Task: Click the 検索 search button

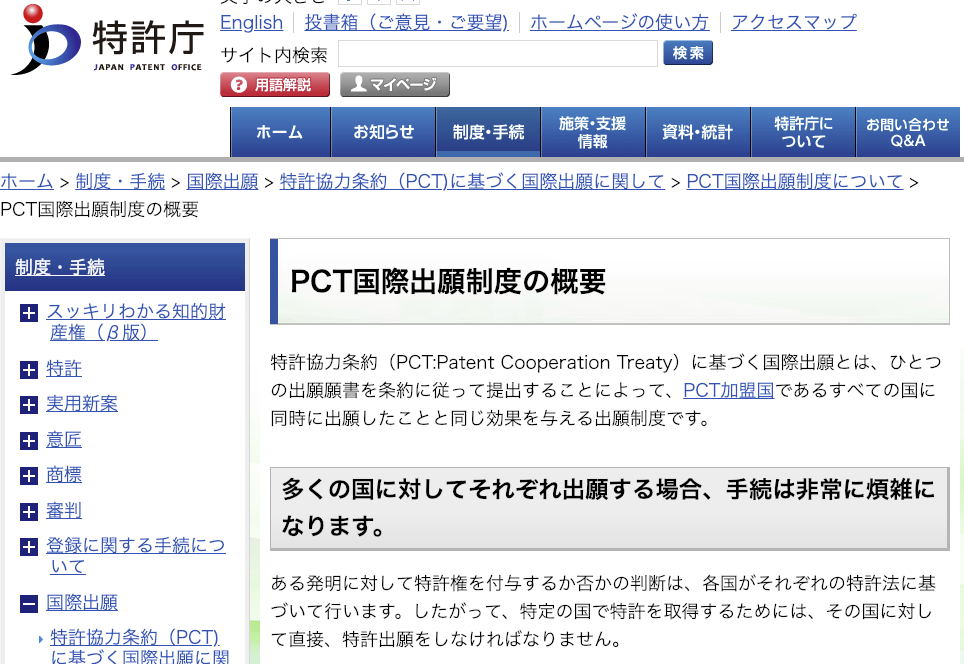Action: [688, 53]
